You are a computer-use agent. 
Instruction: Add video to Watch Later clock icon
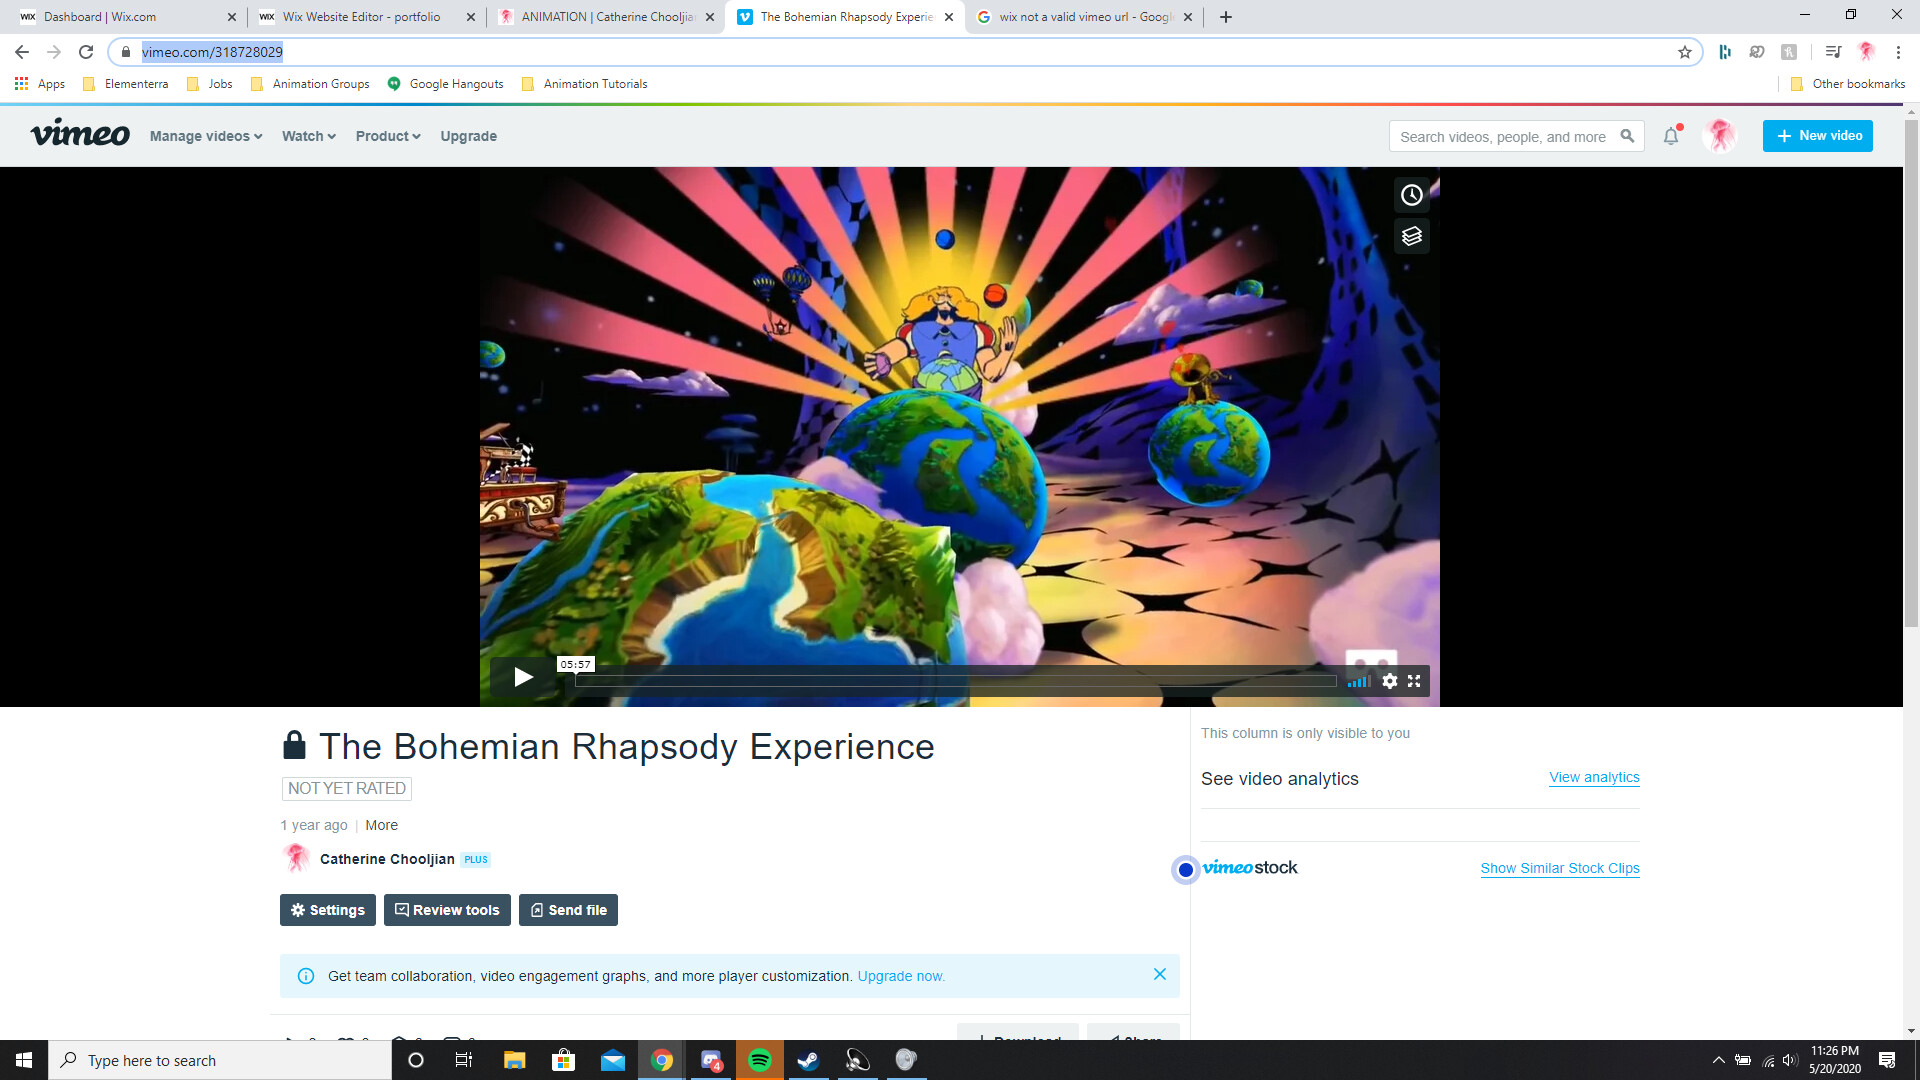[x=1411, y=195]
